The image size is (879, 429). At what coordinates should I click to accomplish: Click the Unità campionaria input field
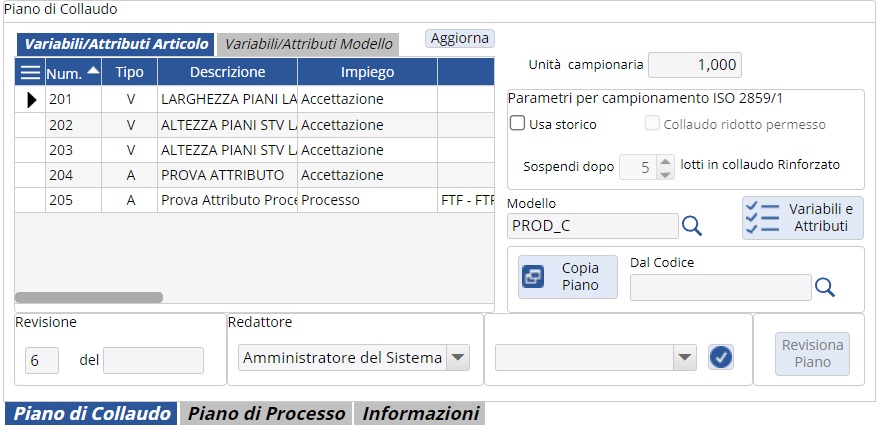point(695,65)
